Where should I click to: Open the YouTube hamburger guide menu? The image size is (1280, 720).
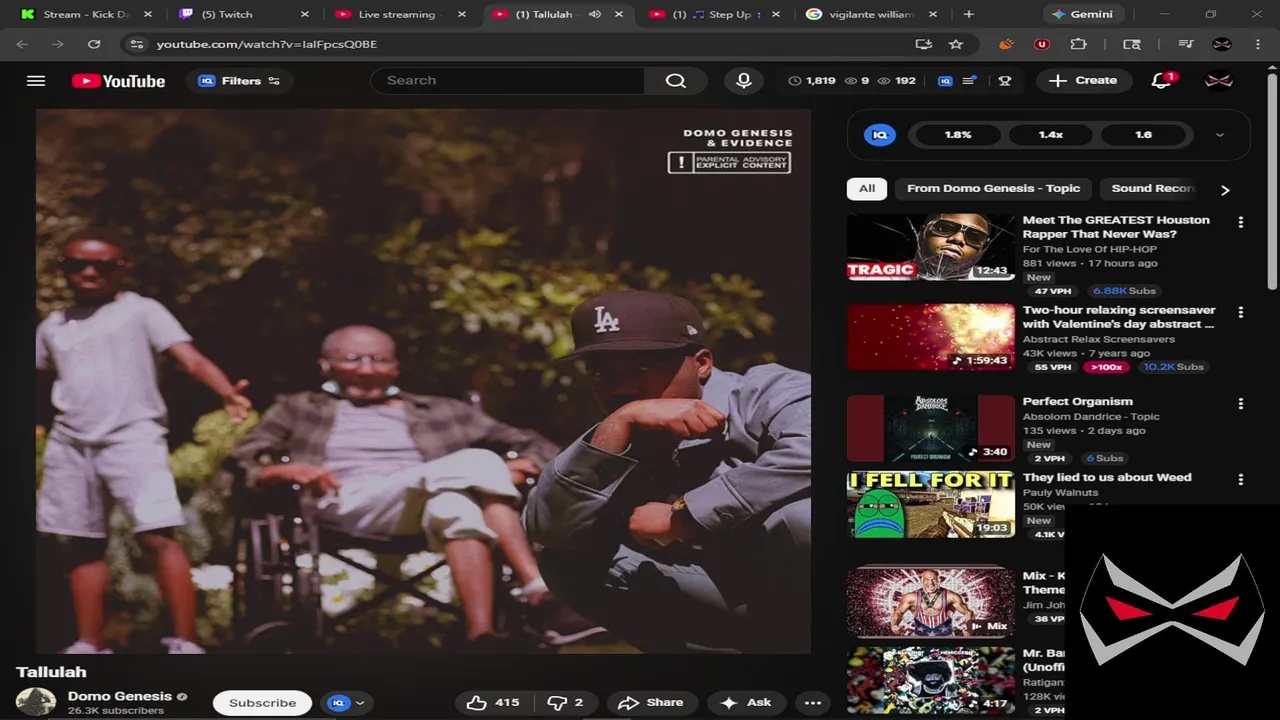pyautogui.click(x=36, y=81)
